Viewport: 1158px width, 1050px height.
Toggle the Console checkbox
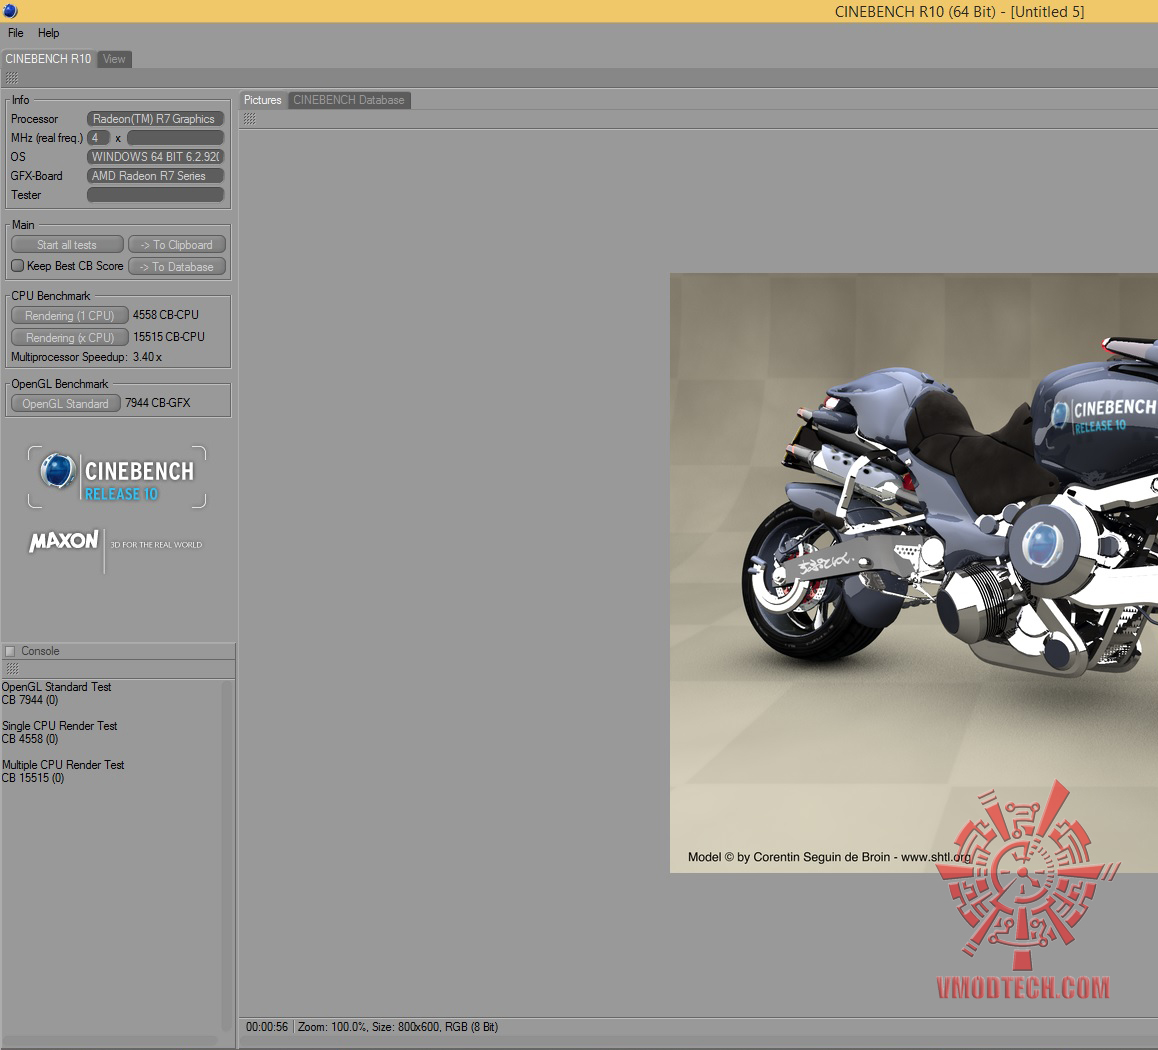click(10, 651)
